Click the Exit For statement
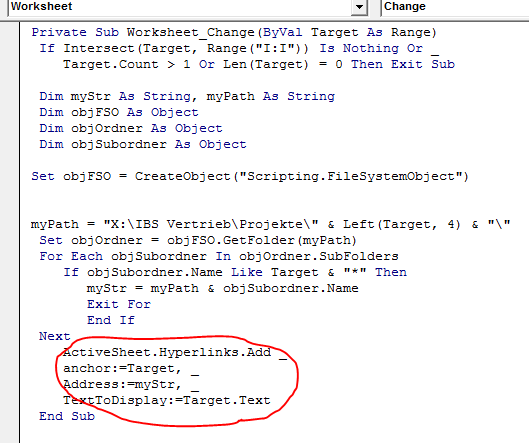 119,304
